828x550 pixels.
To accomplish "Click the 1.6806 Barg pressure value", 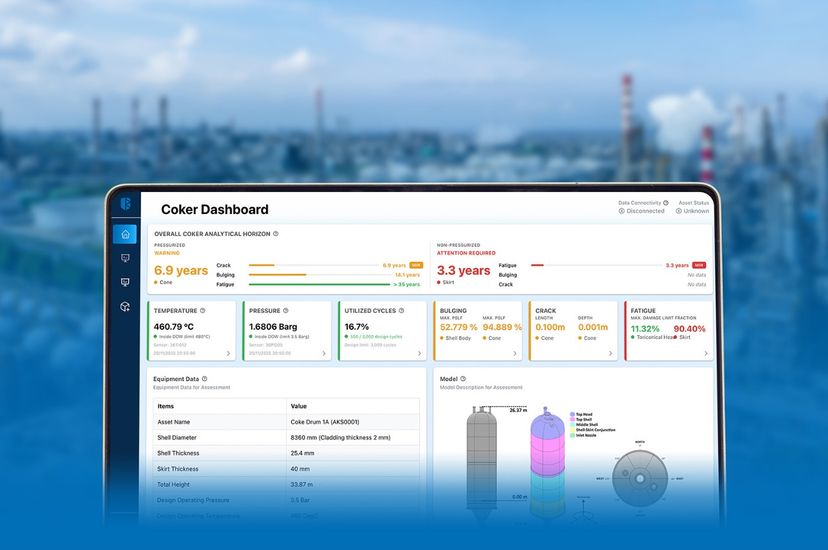I will (x=273, y=327).
